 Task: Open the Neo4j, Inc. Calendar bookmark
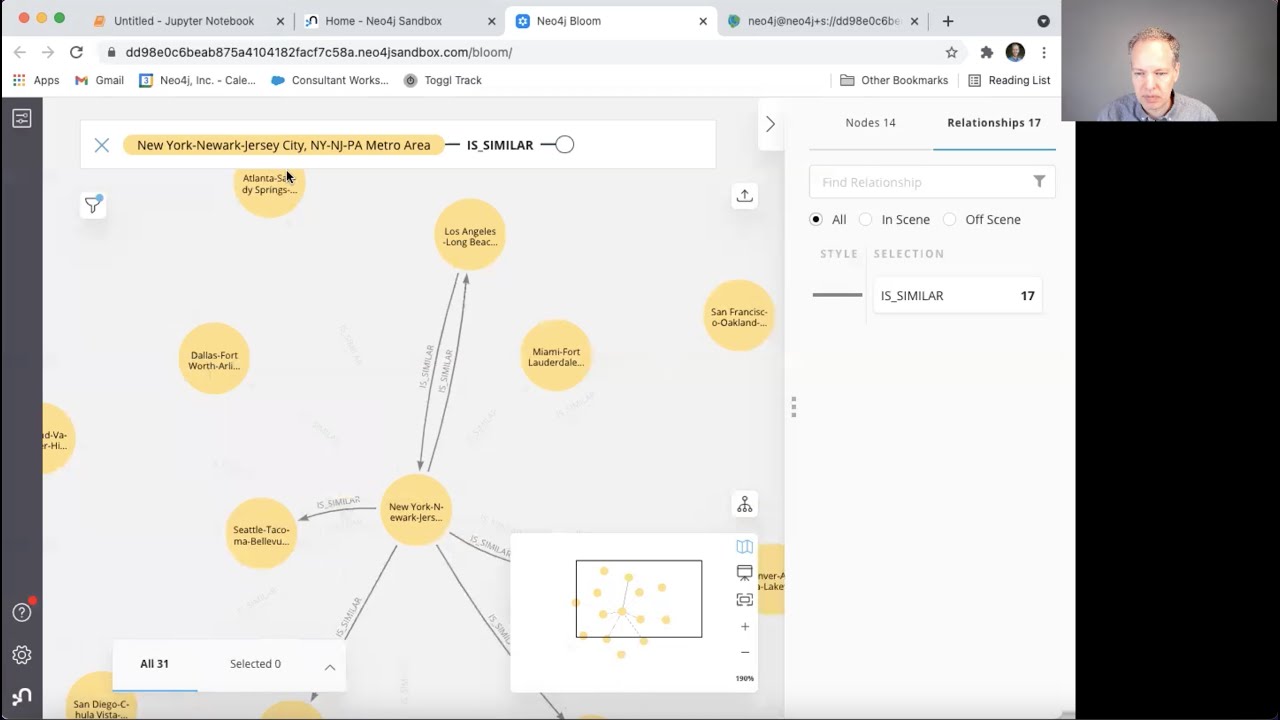[x=197, y=80]
